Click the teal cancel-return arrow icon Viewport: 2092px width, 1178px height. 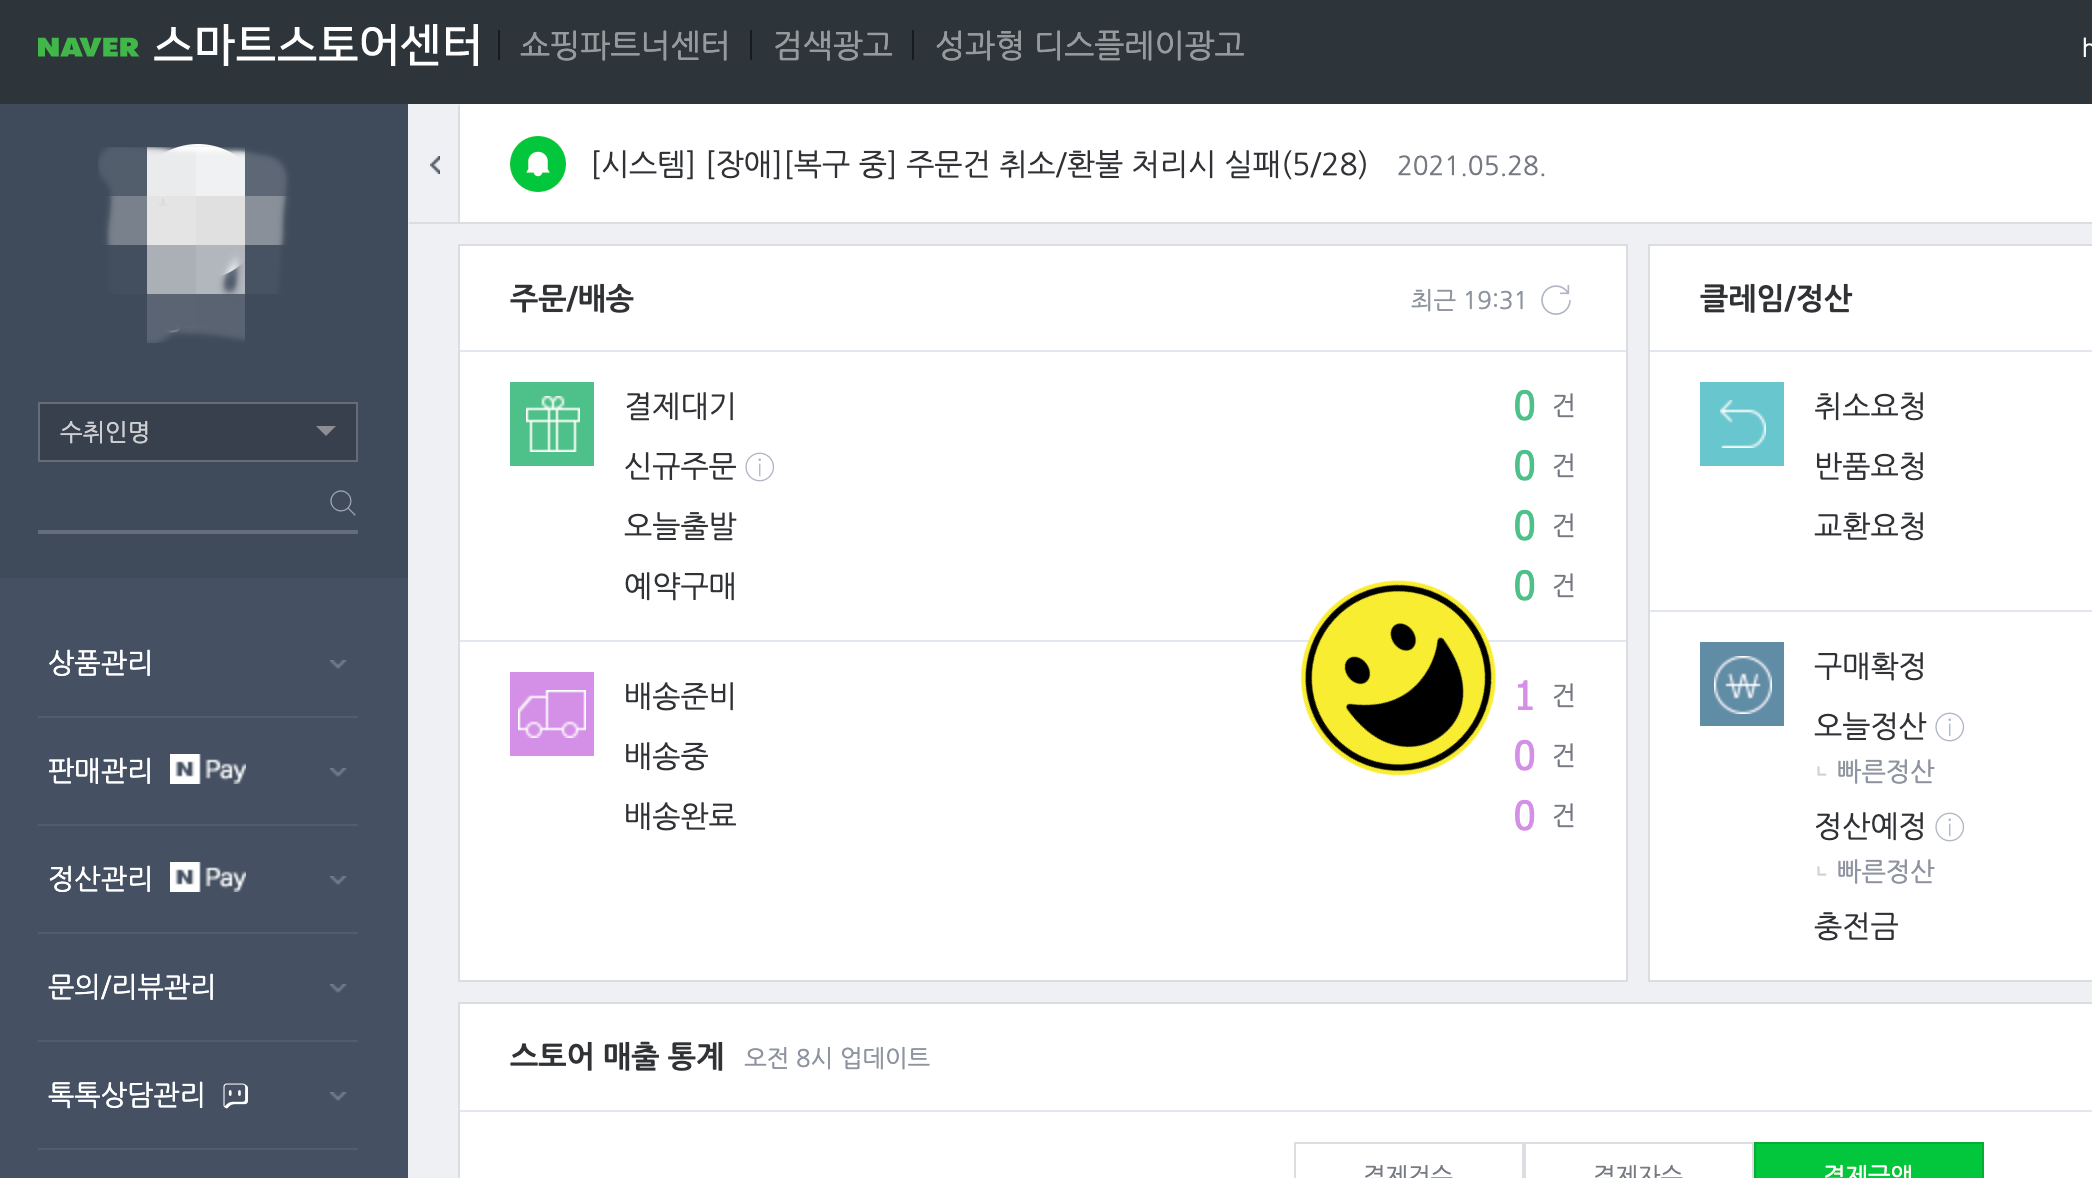(1741, 424)
